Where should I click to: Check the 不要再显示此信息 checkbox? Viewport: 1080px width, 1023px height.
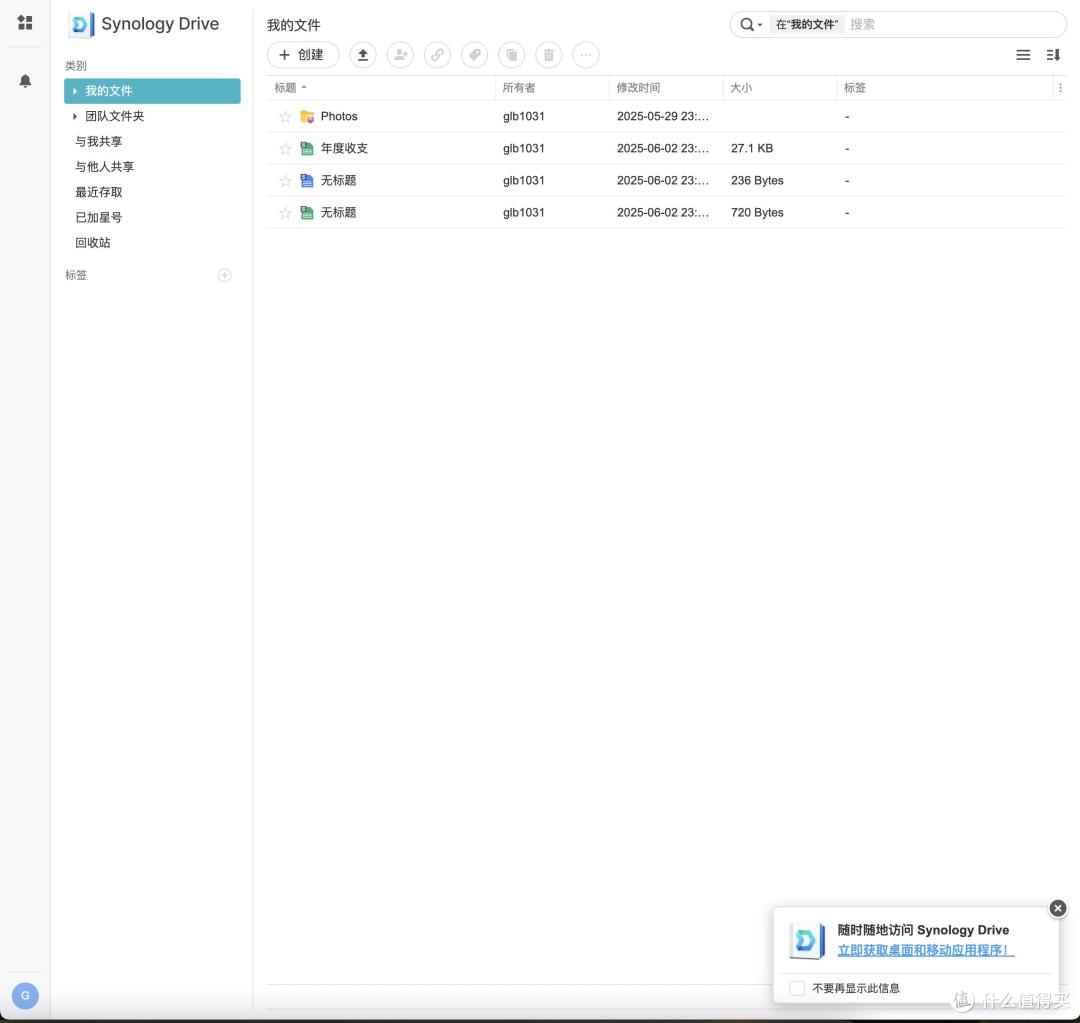(797, 988)
